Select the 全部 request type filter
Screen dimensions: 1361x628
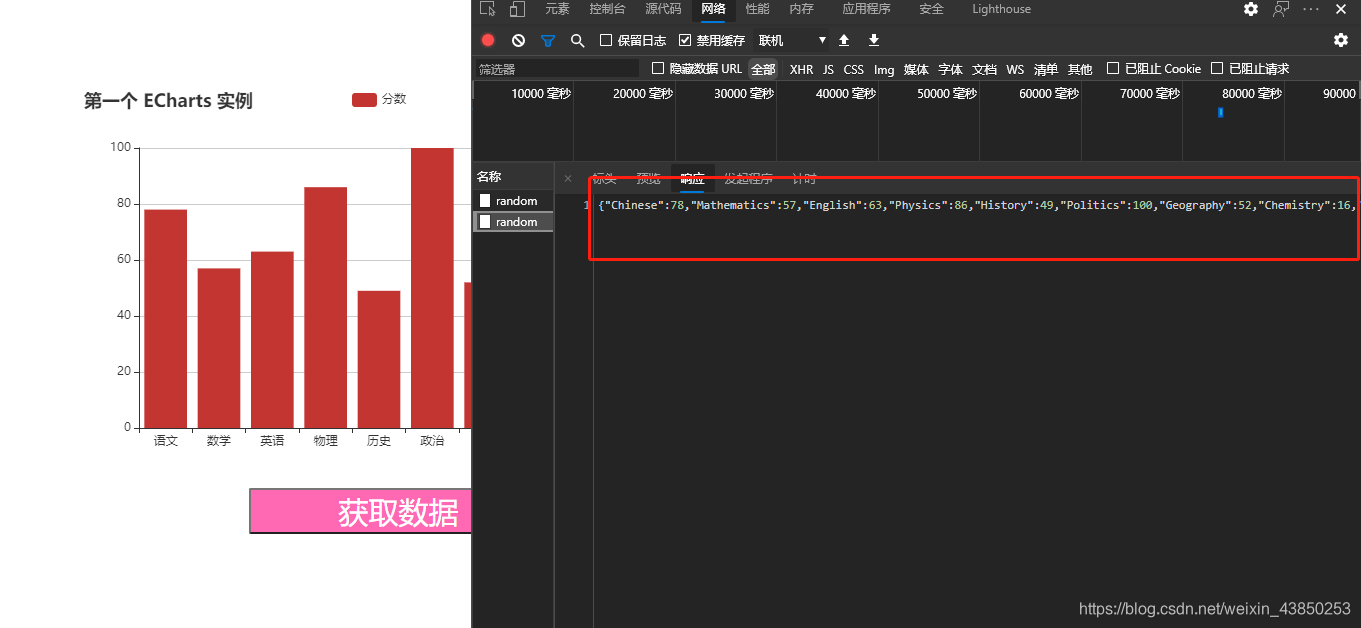coord(763,69)
